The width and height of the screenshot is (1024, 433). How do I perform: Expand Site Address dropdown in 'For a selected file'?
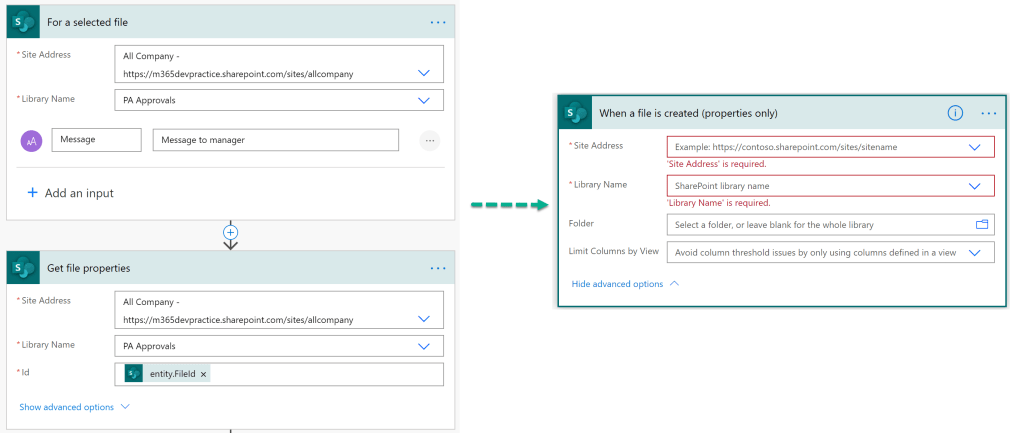point(424,72)
